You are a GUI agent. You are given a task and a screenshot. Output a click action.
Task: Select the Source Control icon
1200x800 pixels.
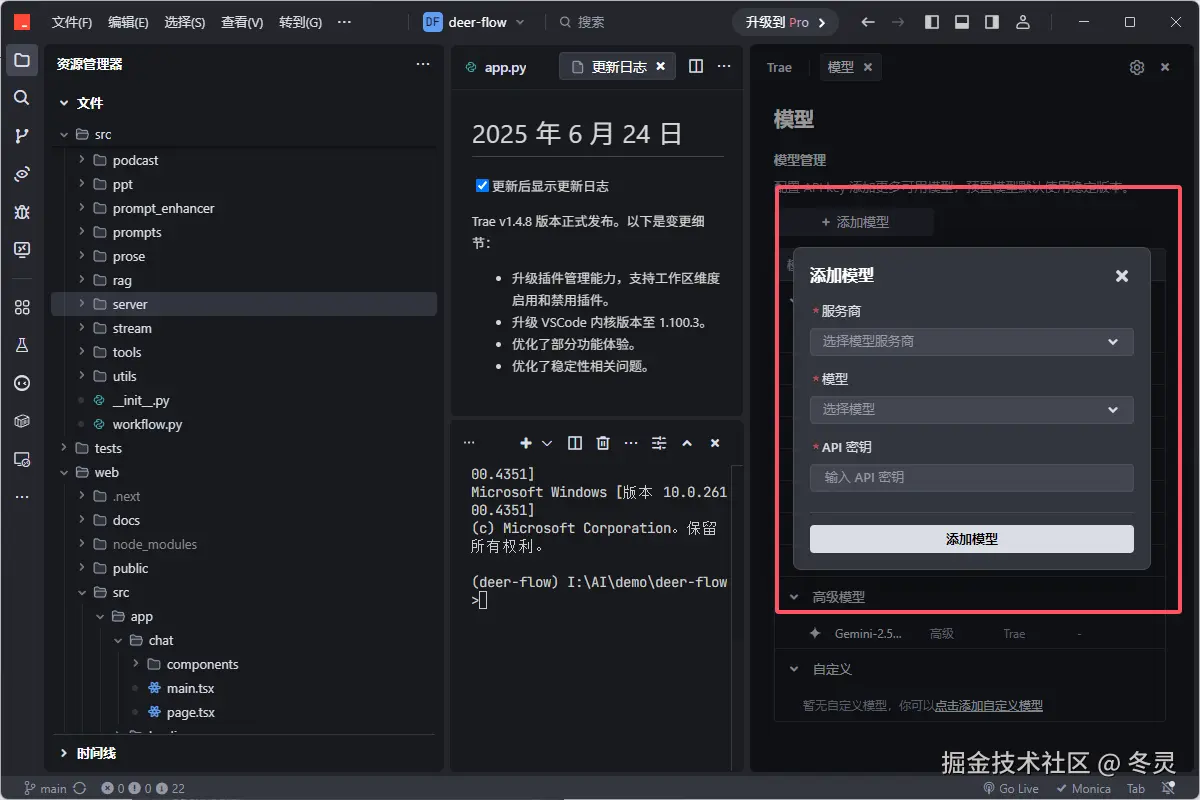point(22,136)
